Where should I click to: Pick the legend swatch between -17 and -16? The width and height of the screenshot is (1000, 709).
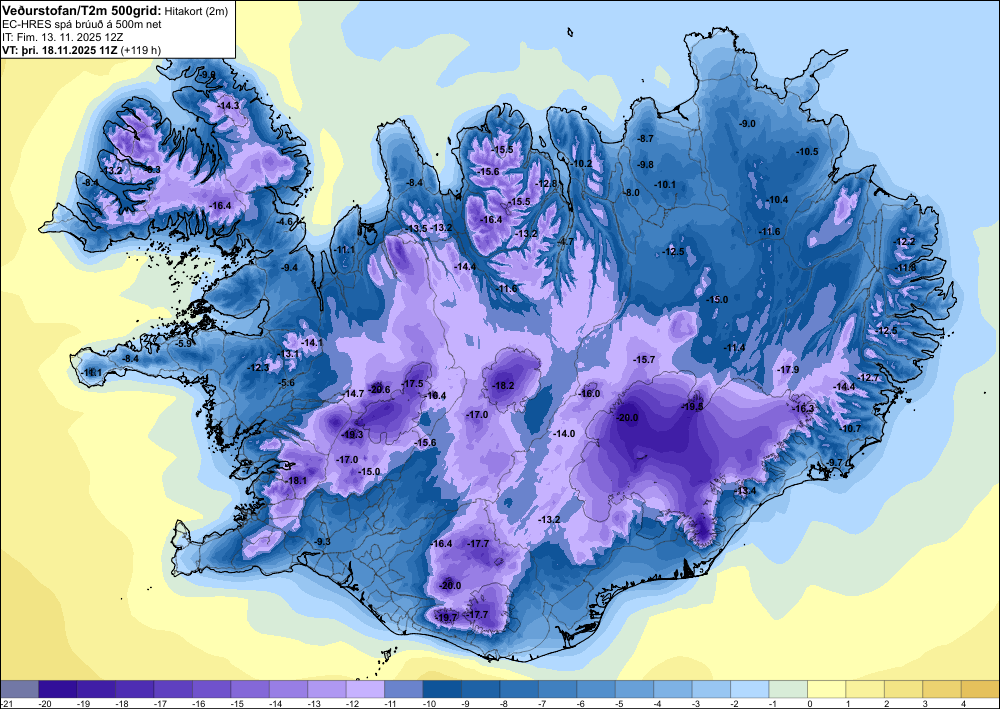point(173,689)
